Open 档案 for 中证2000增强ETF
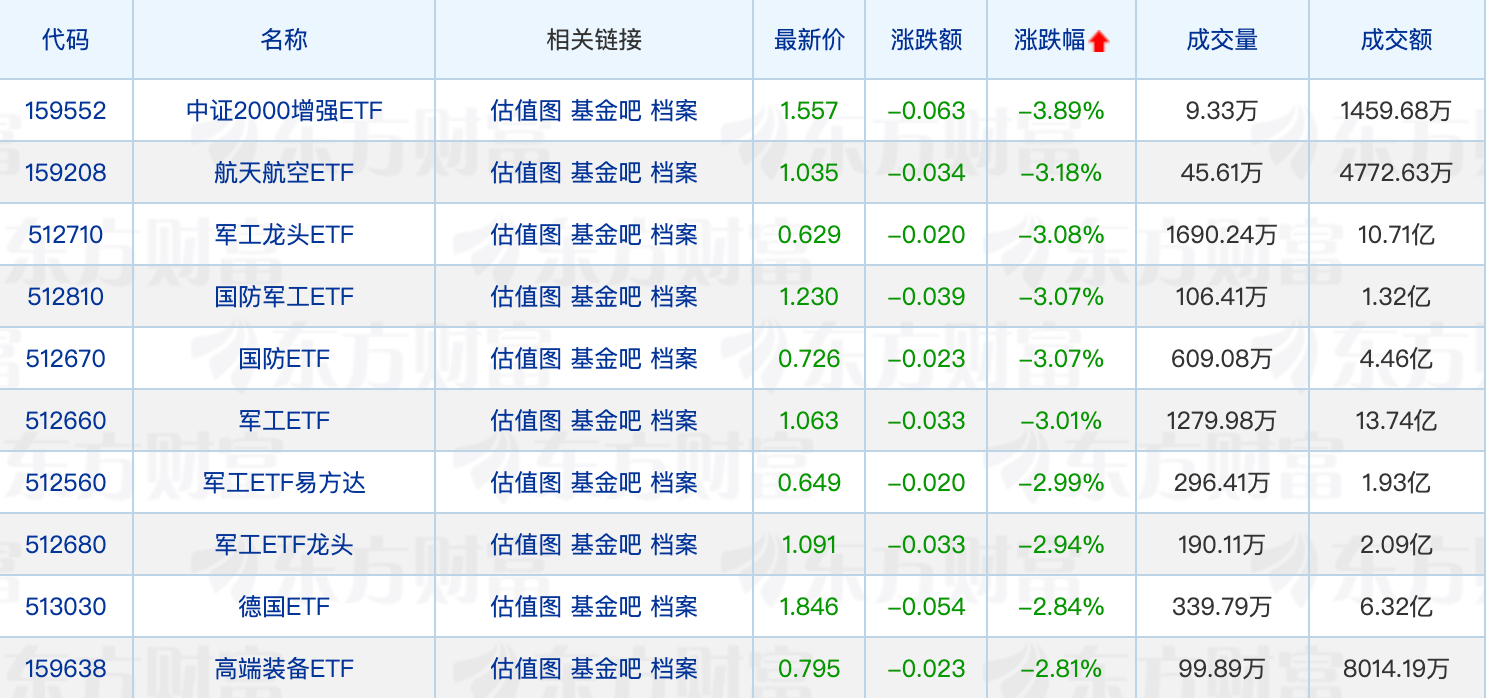This screenshot has height=698, width=1486. click(x=674, y=110)
